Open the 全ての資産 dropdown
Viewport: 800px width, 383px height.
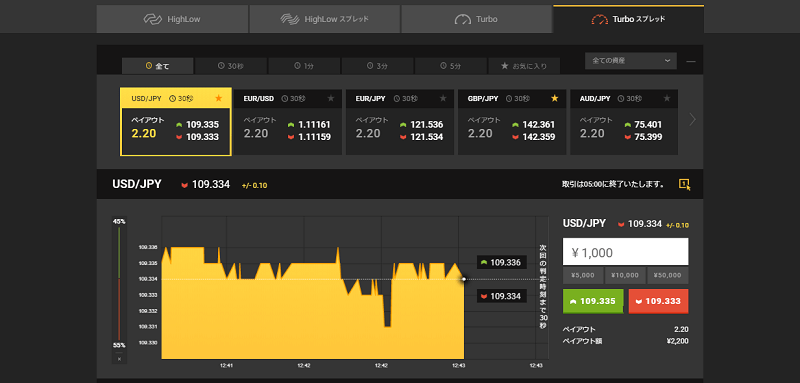coord(631,61)
